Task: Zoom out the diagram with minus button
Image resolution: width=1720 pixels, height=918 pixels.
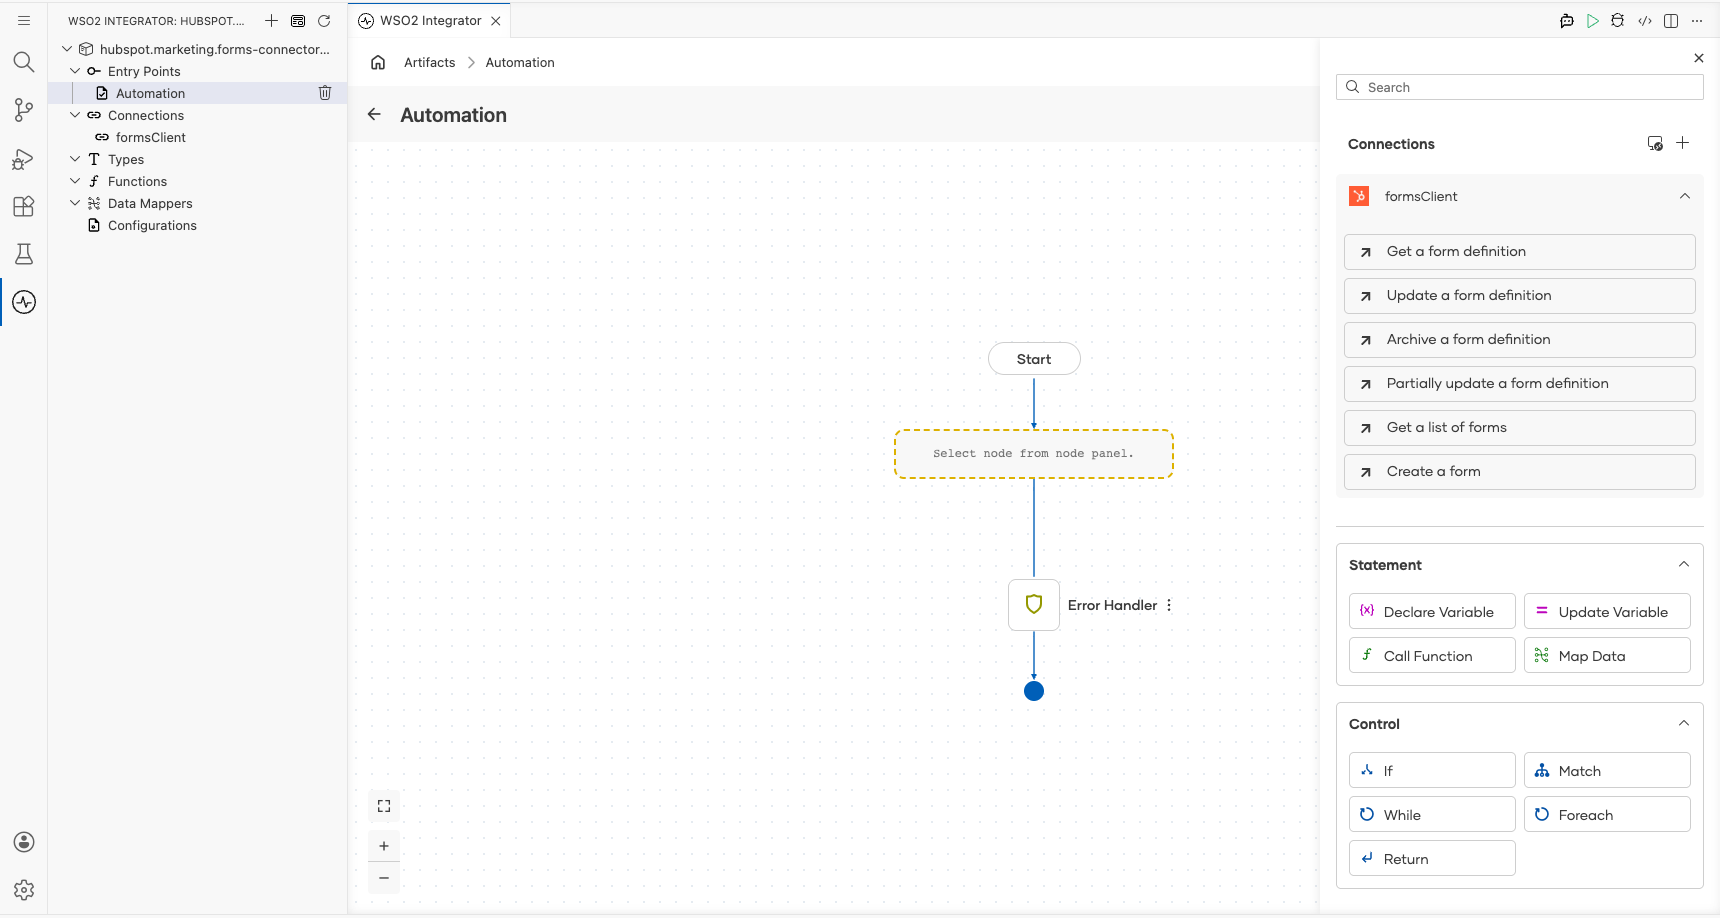Action: pos(384,878)
